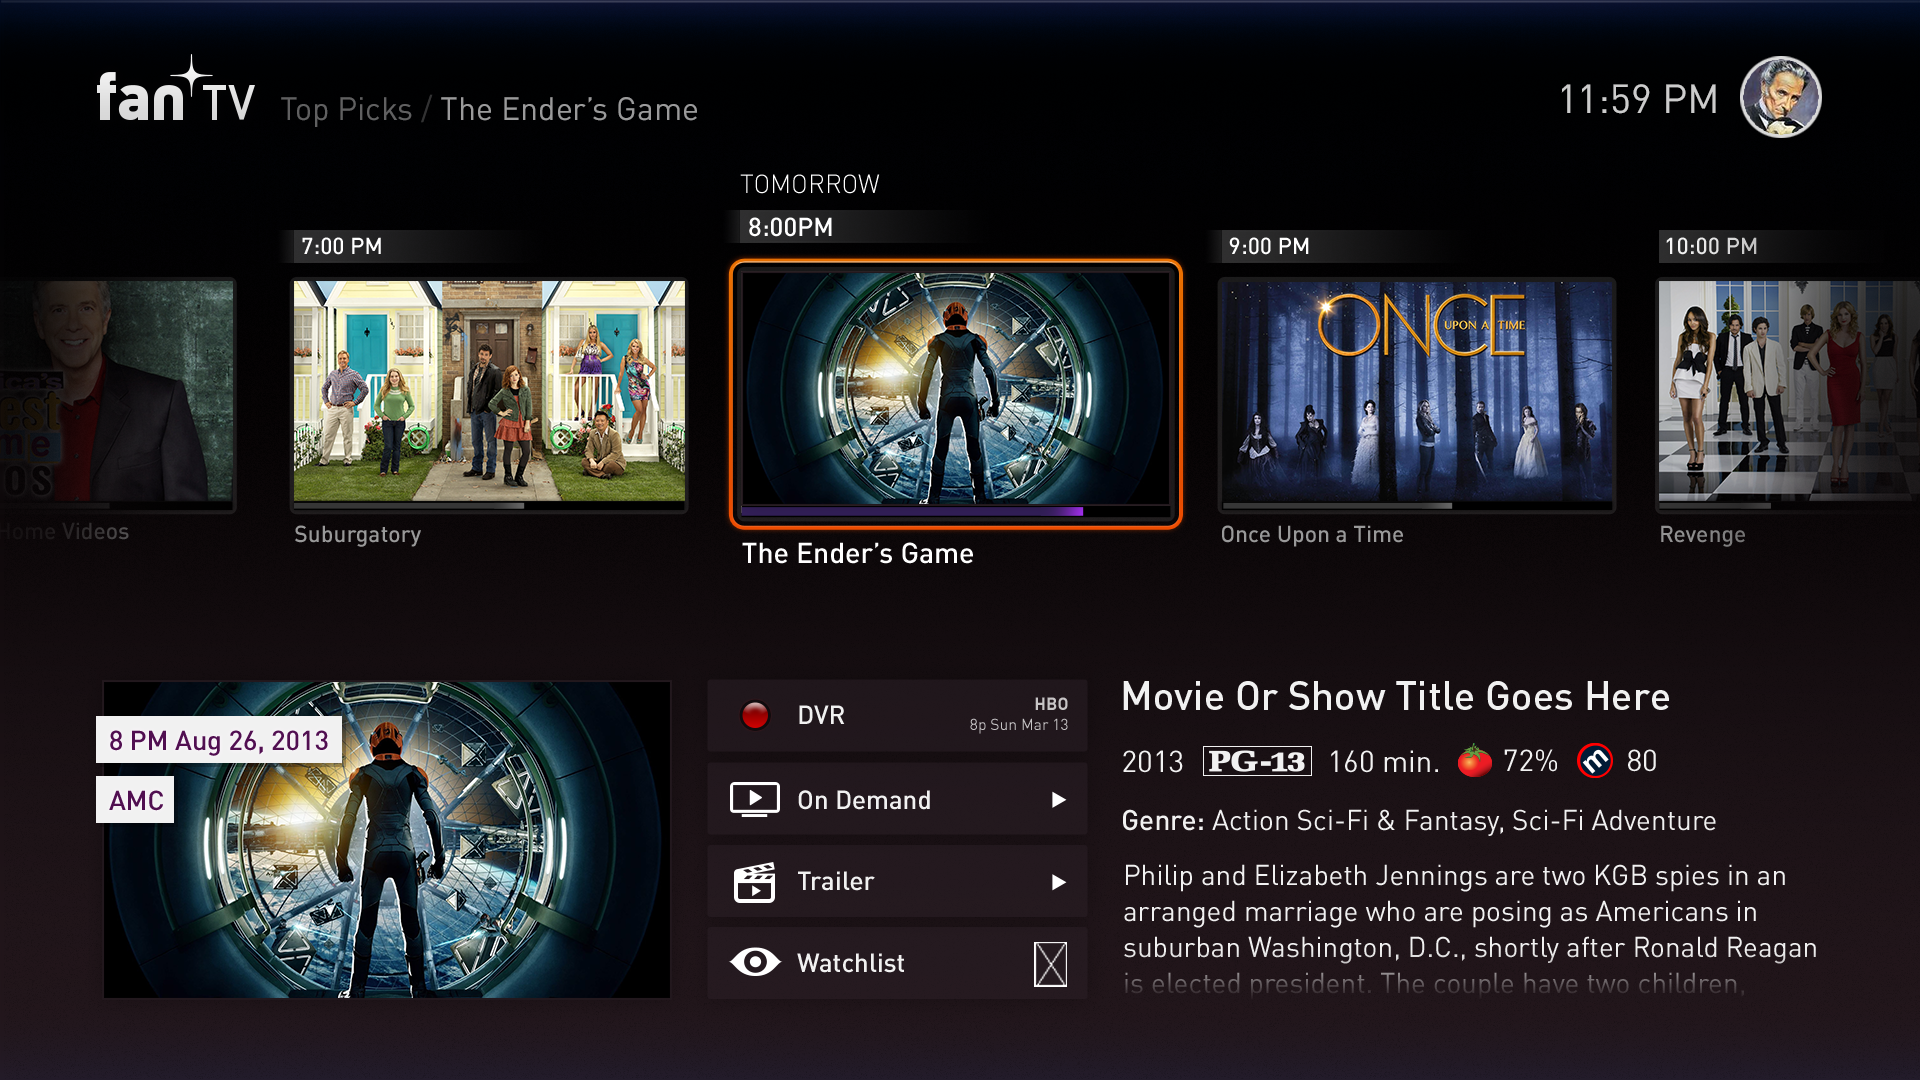Click the 2013 release year
The width and height of the screenshot is (1920, 1080).
pos(1152,762)
